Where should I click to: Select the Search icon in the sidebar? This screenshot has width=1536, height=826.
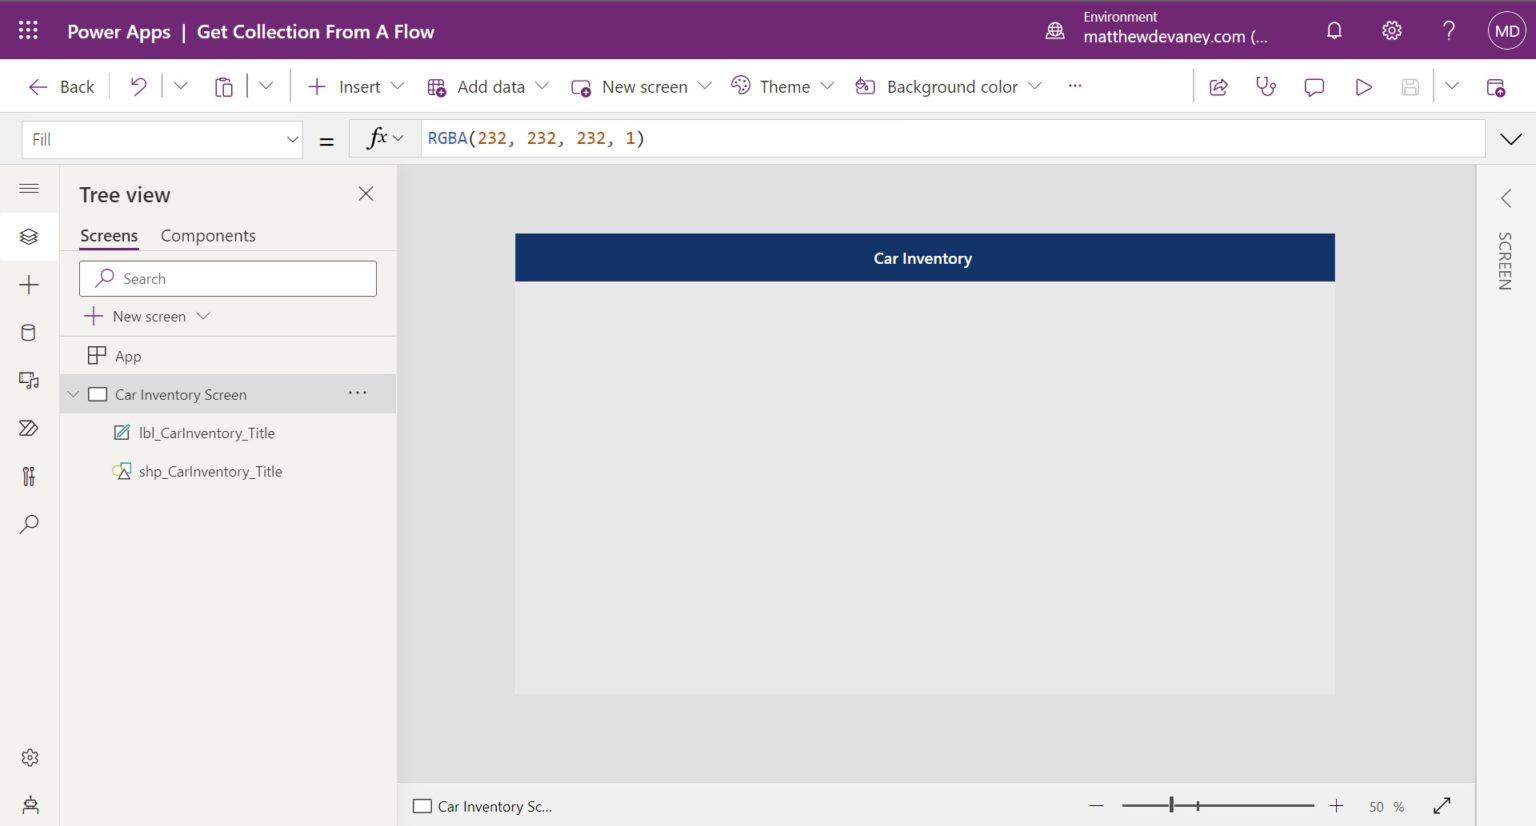[x=29, y=524]
